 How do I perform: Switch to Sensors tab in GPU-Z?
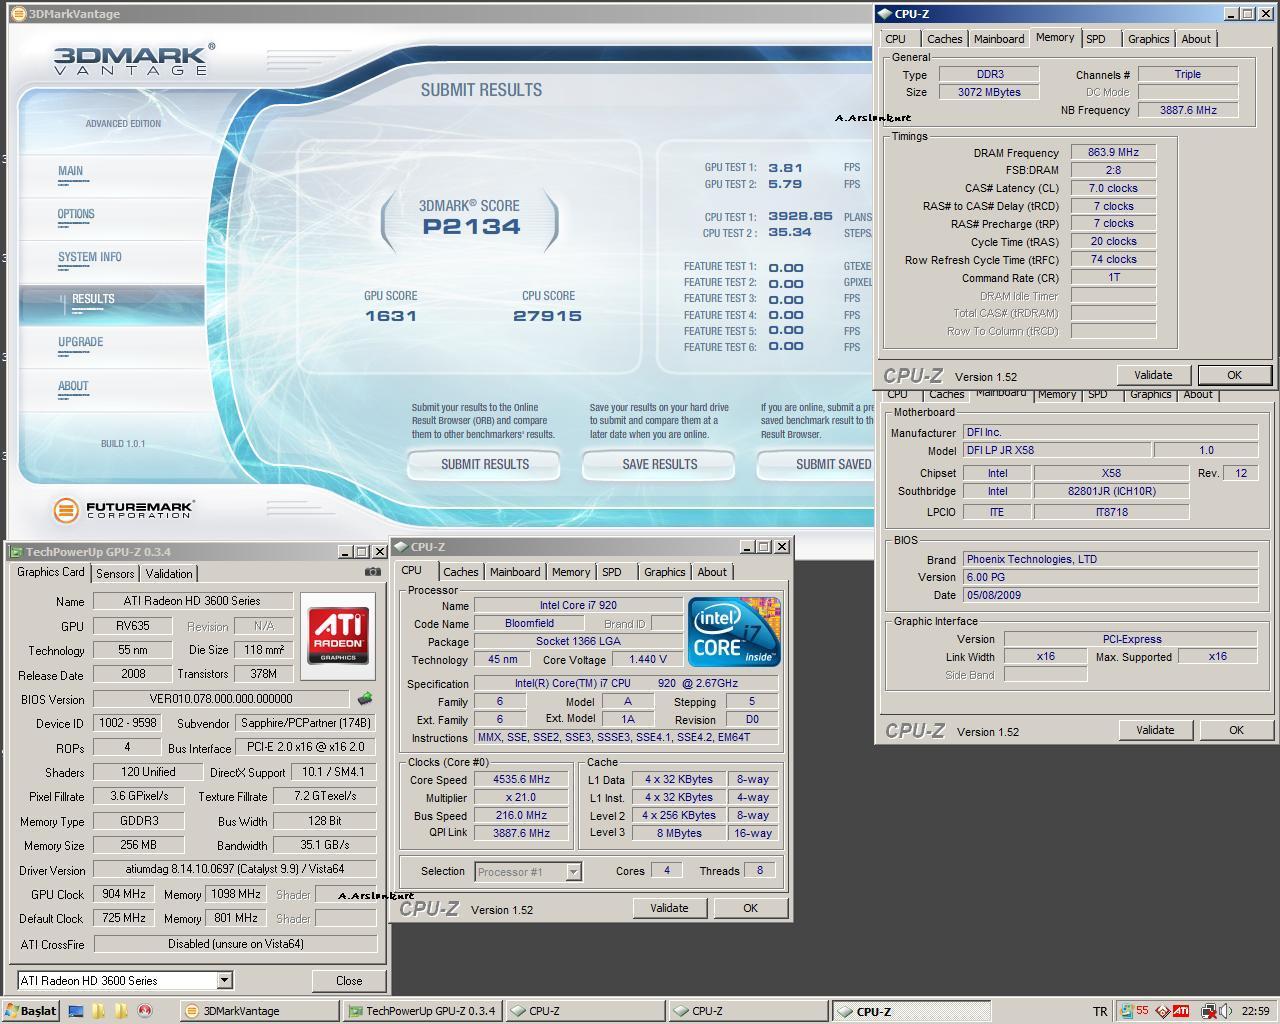(x=115, y=573)
